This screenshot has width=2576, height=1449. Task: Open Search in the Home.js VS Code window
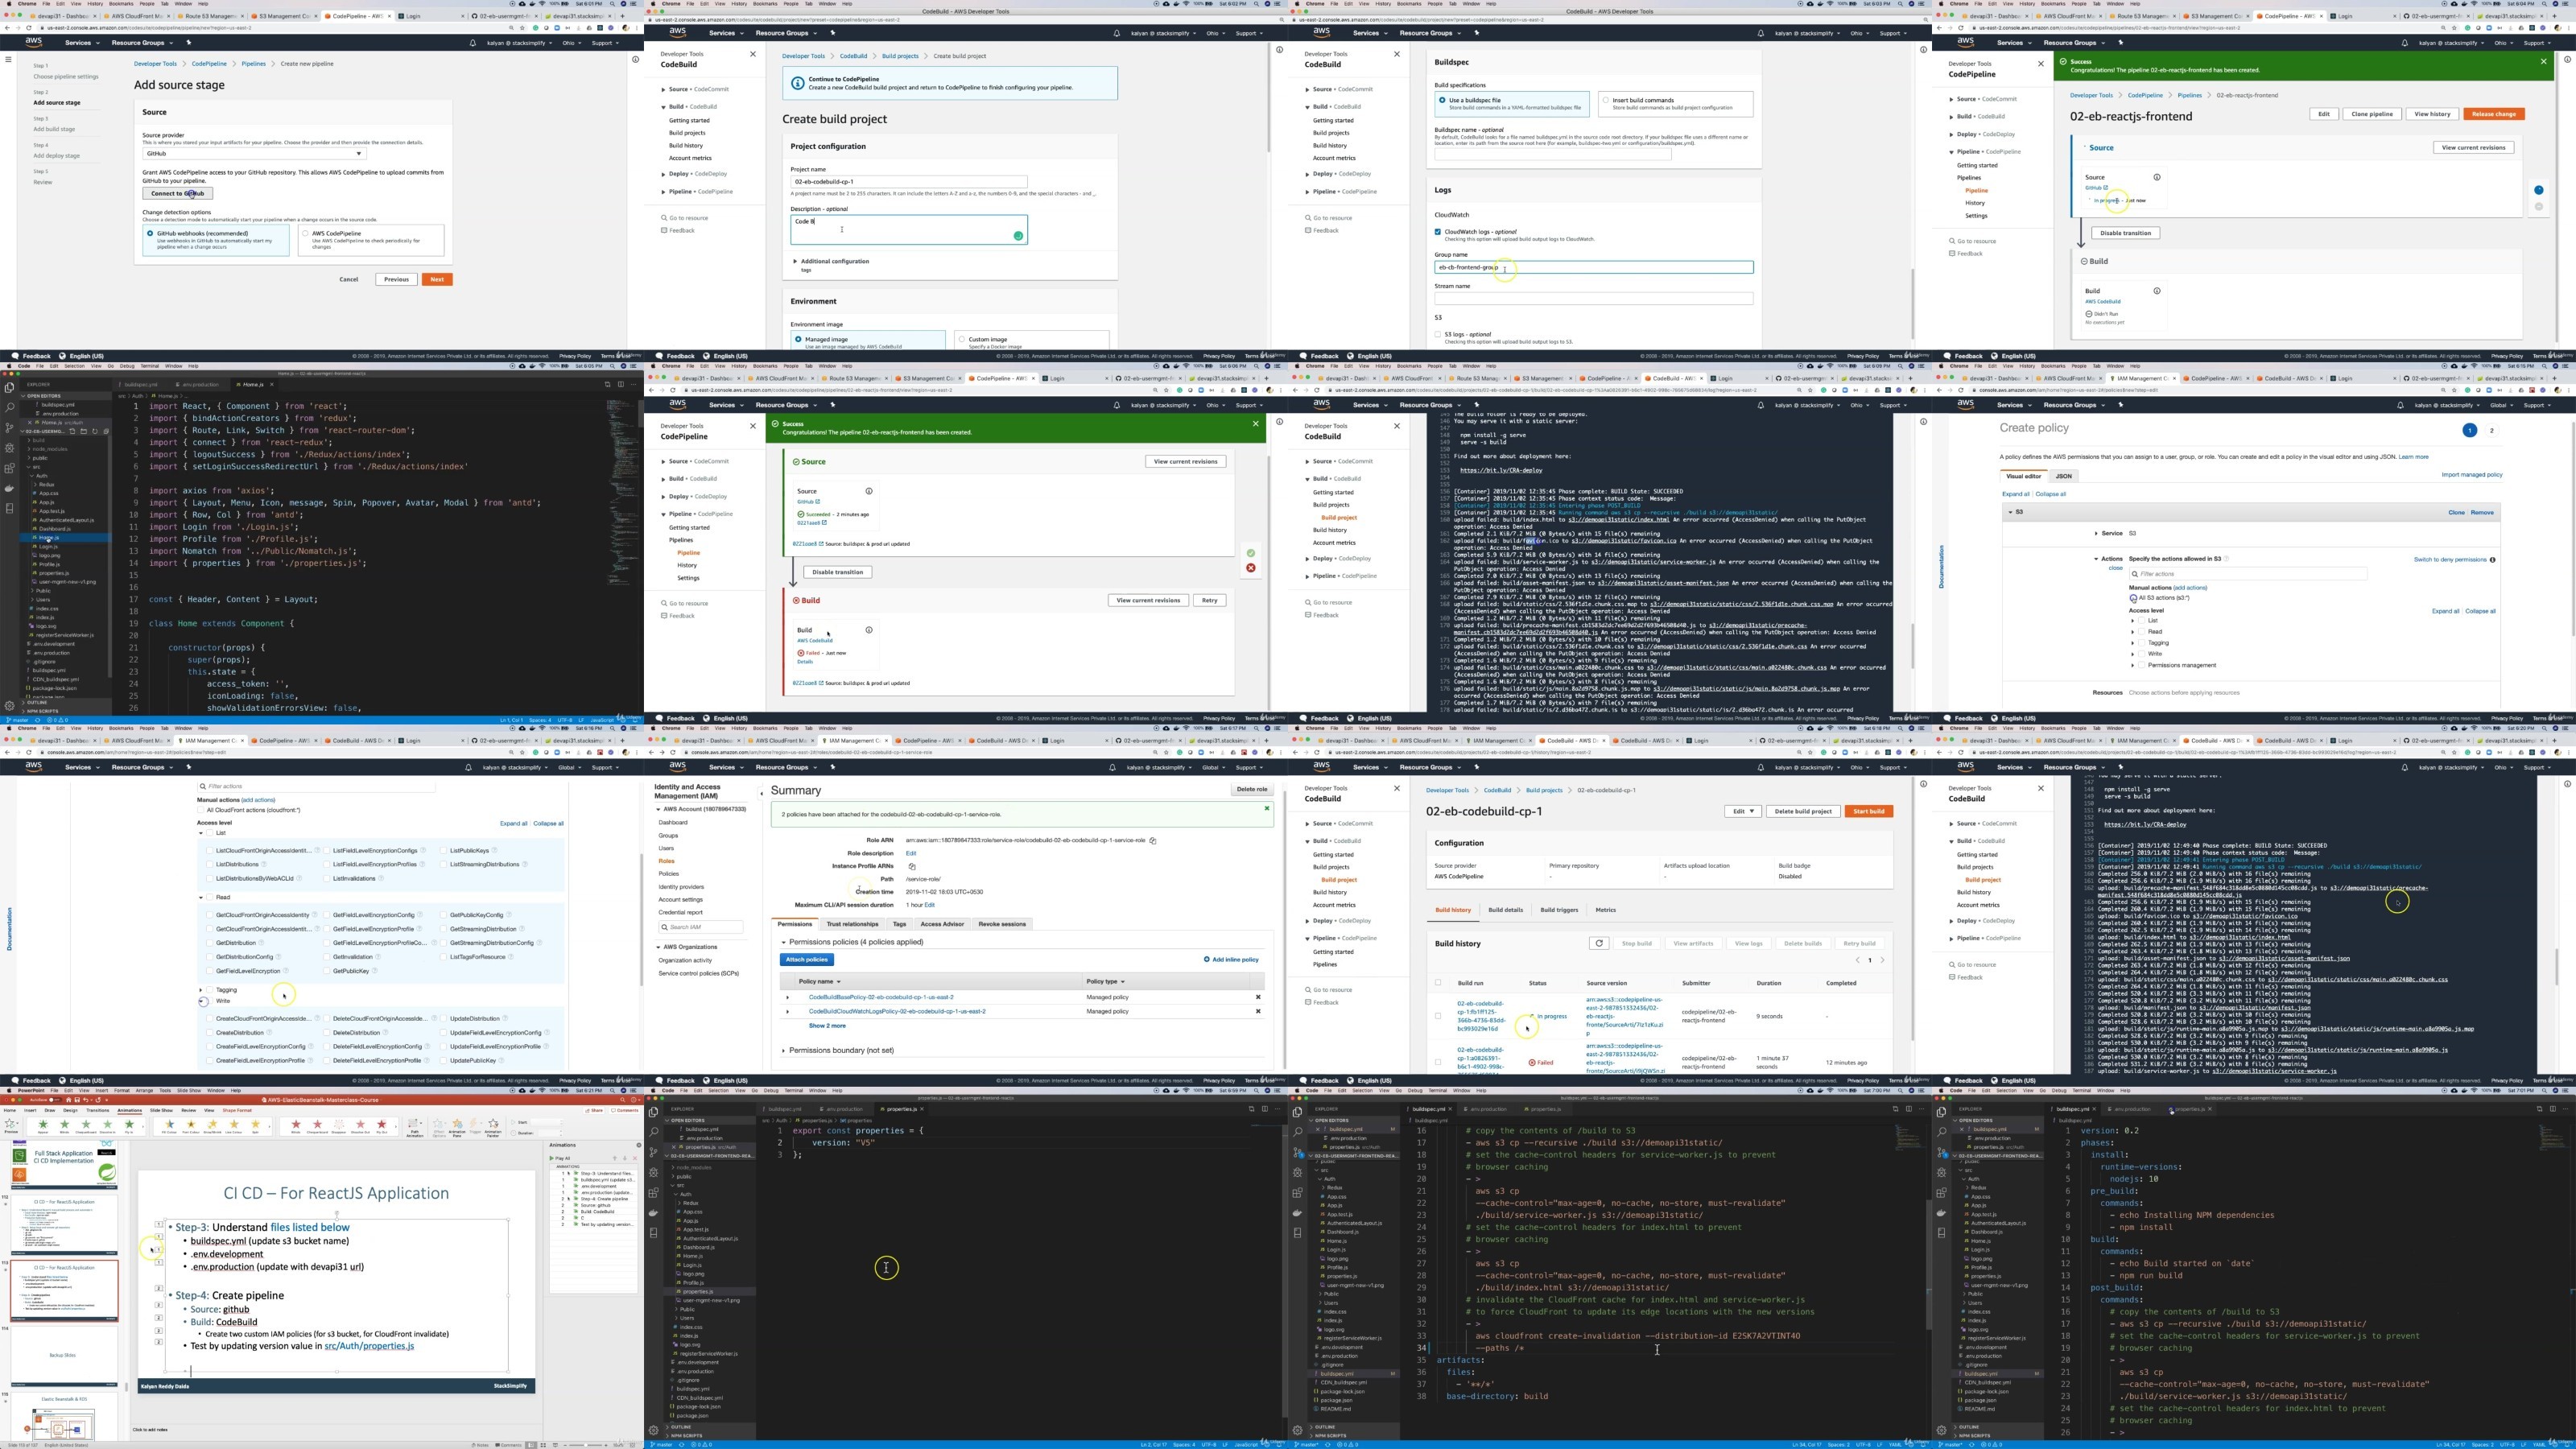tap(9, 408)
